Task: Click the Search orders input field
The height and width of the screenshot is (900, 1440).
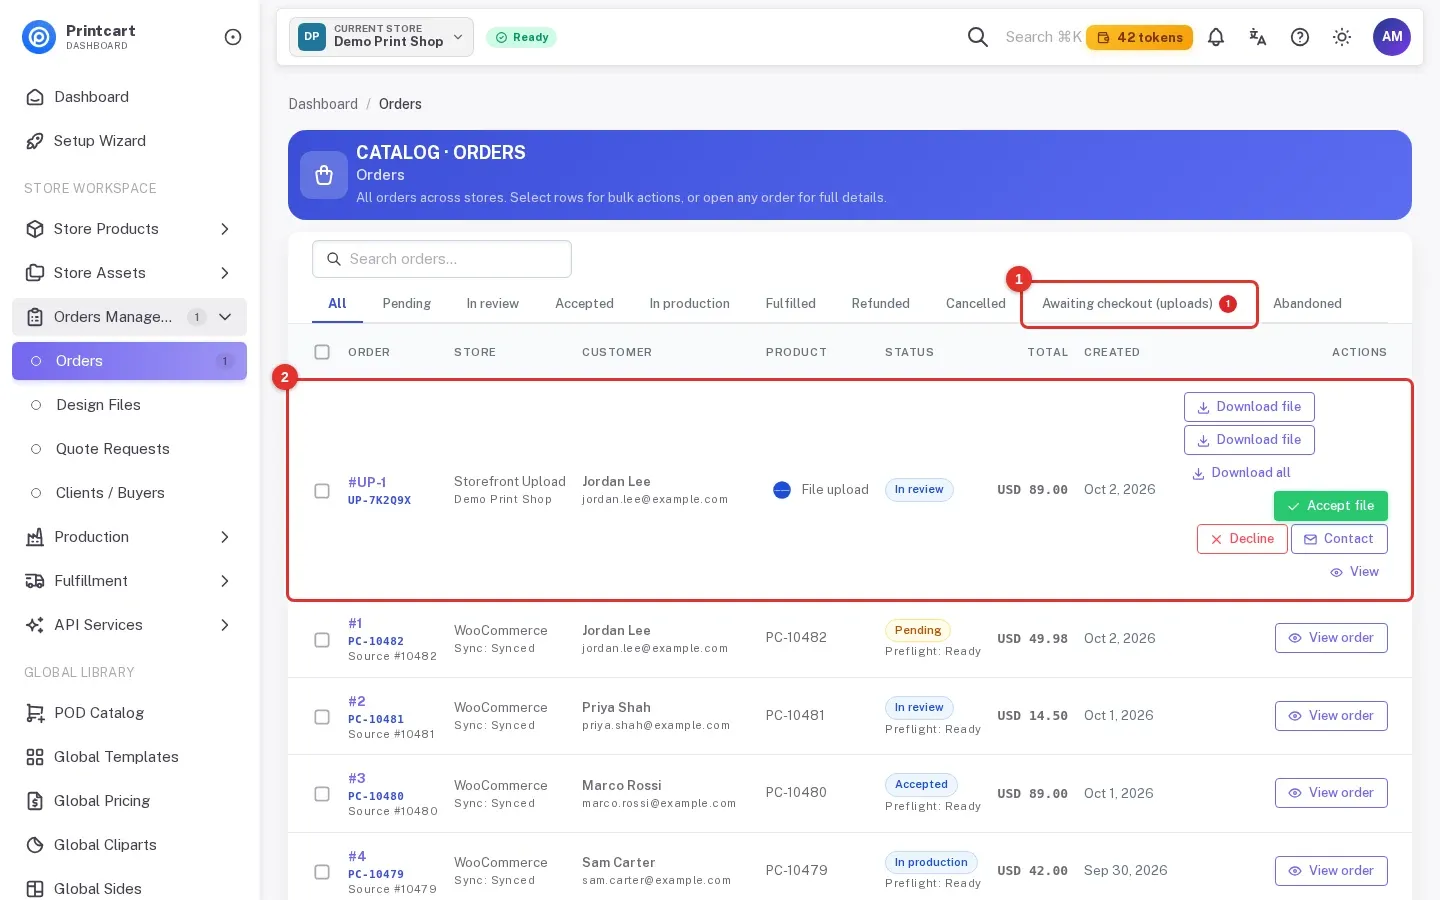Action: click(442, 259)
